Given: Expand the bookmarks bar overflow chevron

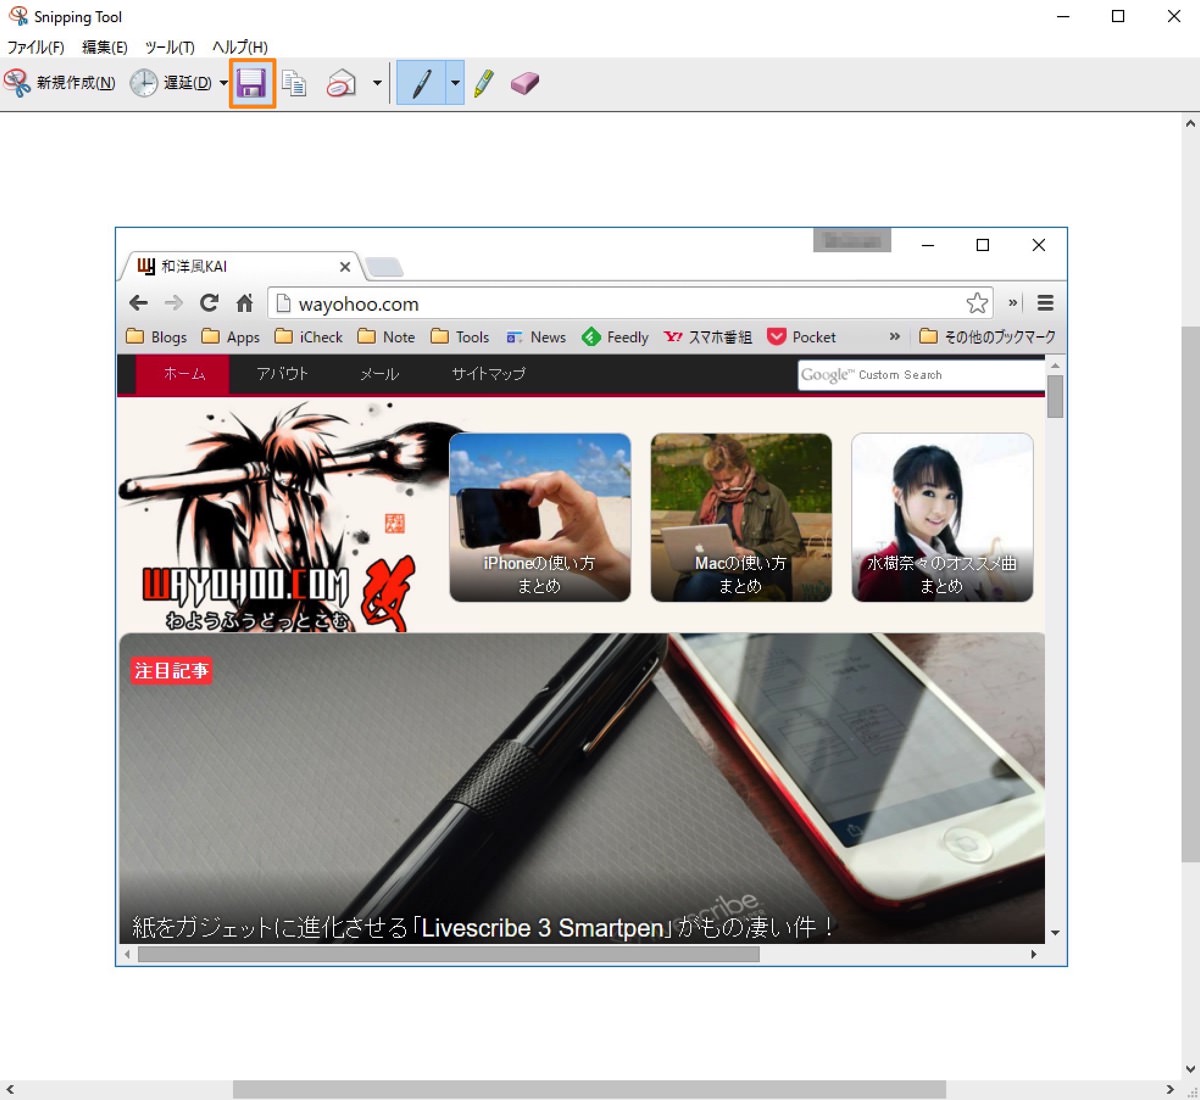Looking at the screenshot, I should [x=894, y=337].
